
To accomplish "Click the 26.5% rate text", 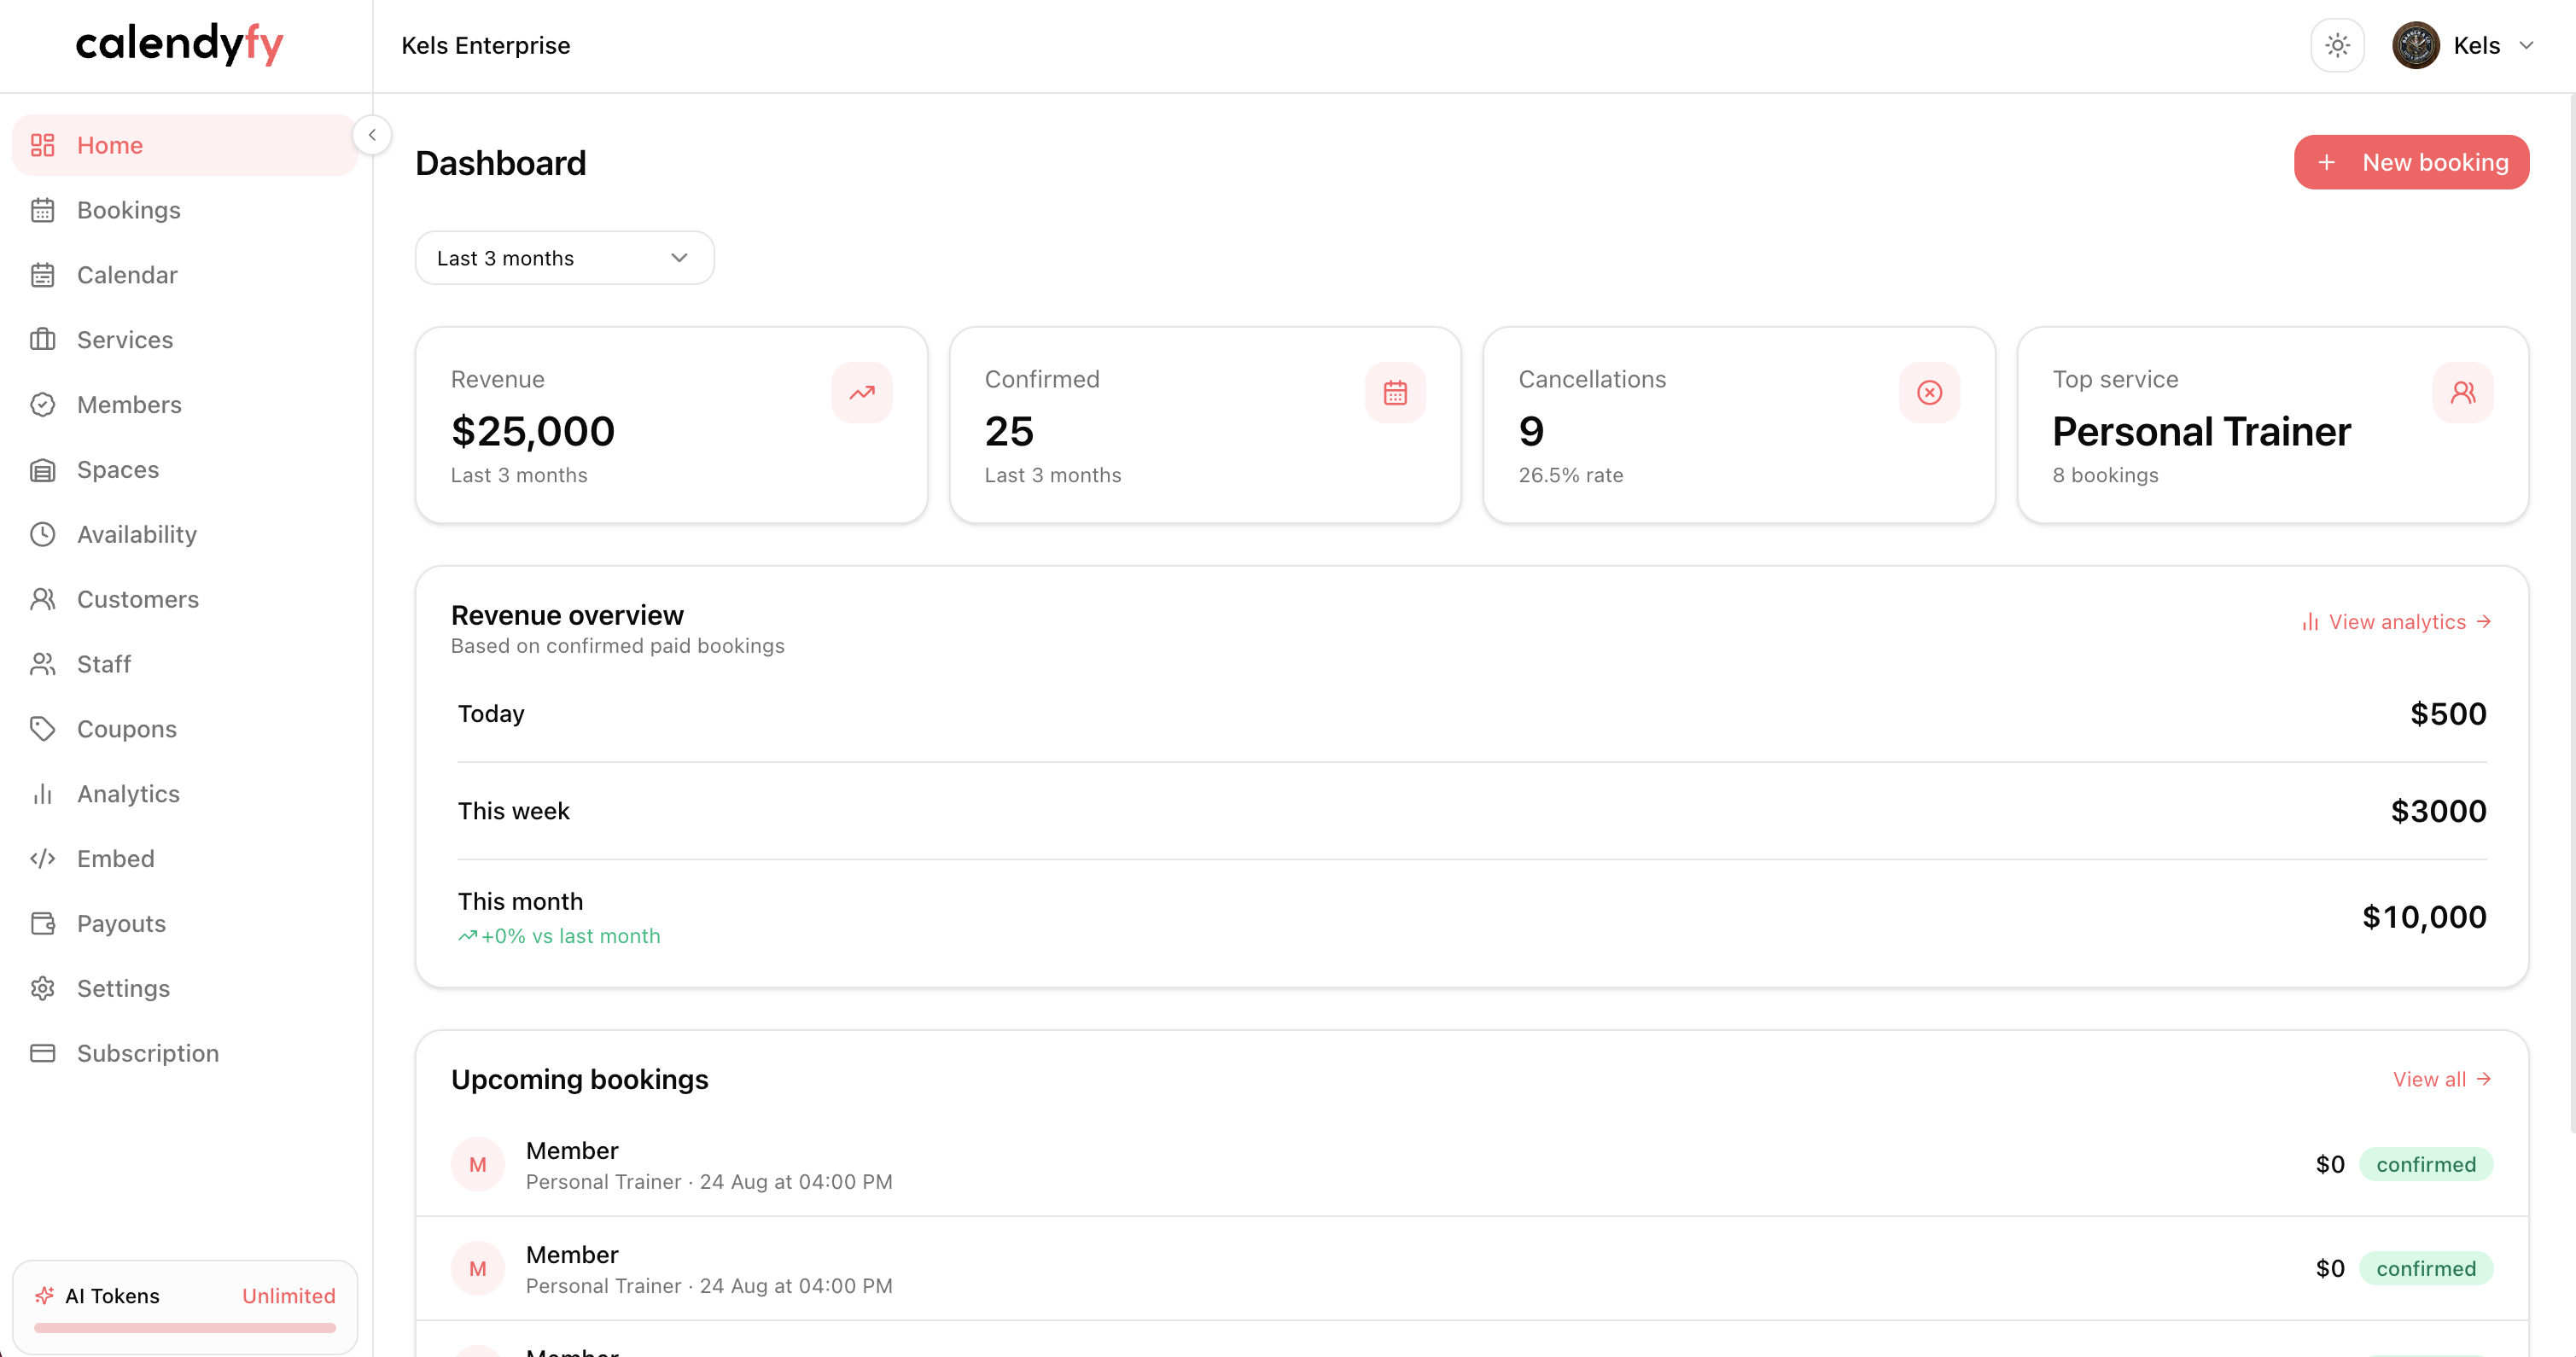I will [x=1570, y=476].
